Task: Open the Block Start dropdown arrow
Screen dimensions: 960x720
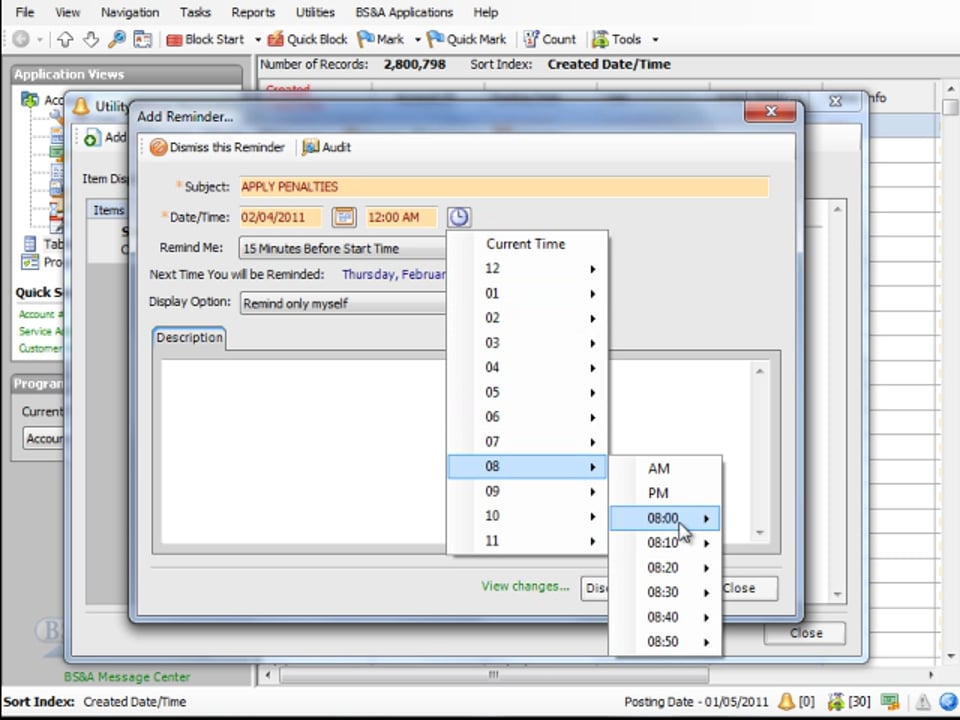Action: point(258,40)
